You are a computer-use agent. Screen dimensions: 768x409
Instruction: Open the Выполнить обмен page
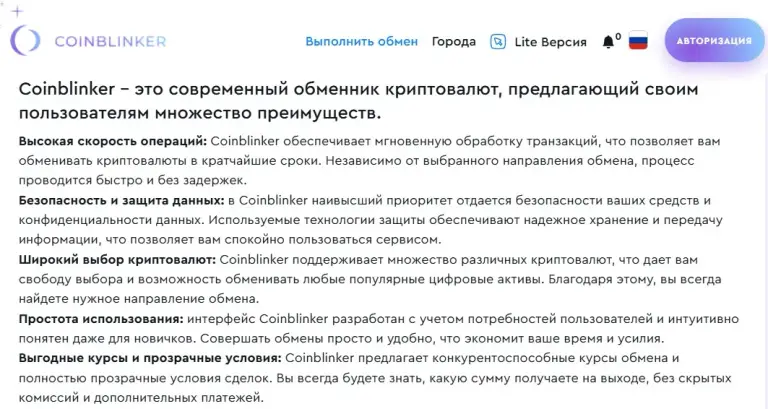361,42
